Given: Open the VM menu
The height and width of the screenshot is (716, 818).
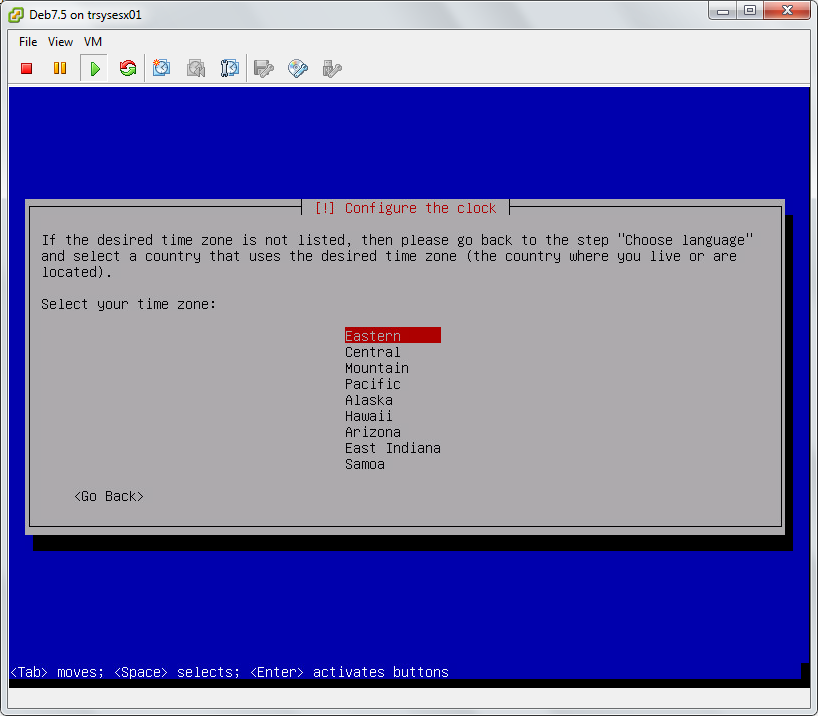Looking at the screenshot, I should pyautogui.click(x=93, y=42).
